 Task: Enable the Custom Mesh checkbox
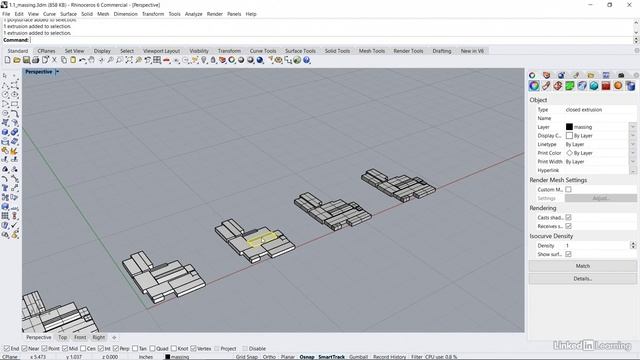[x=569, y=189]
